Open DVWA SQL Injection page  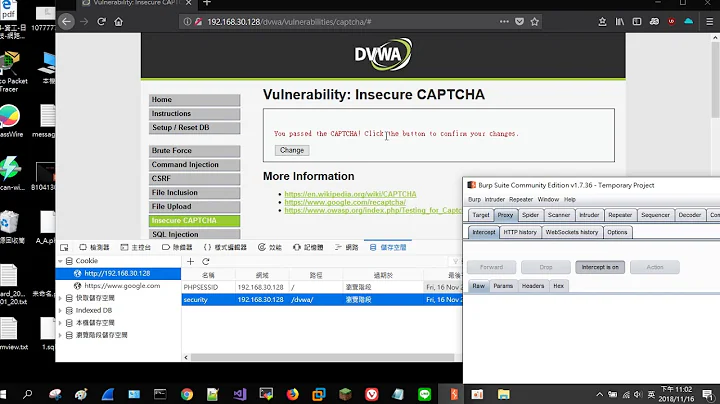(194, 234)
